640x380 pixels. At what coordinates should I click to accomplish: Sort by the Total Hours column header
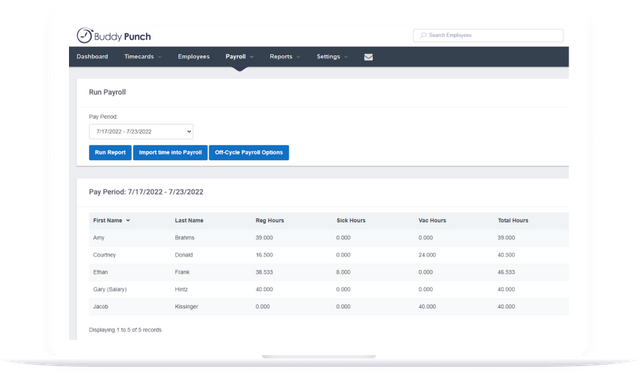tap(513, 220)
